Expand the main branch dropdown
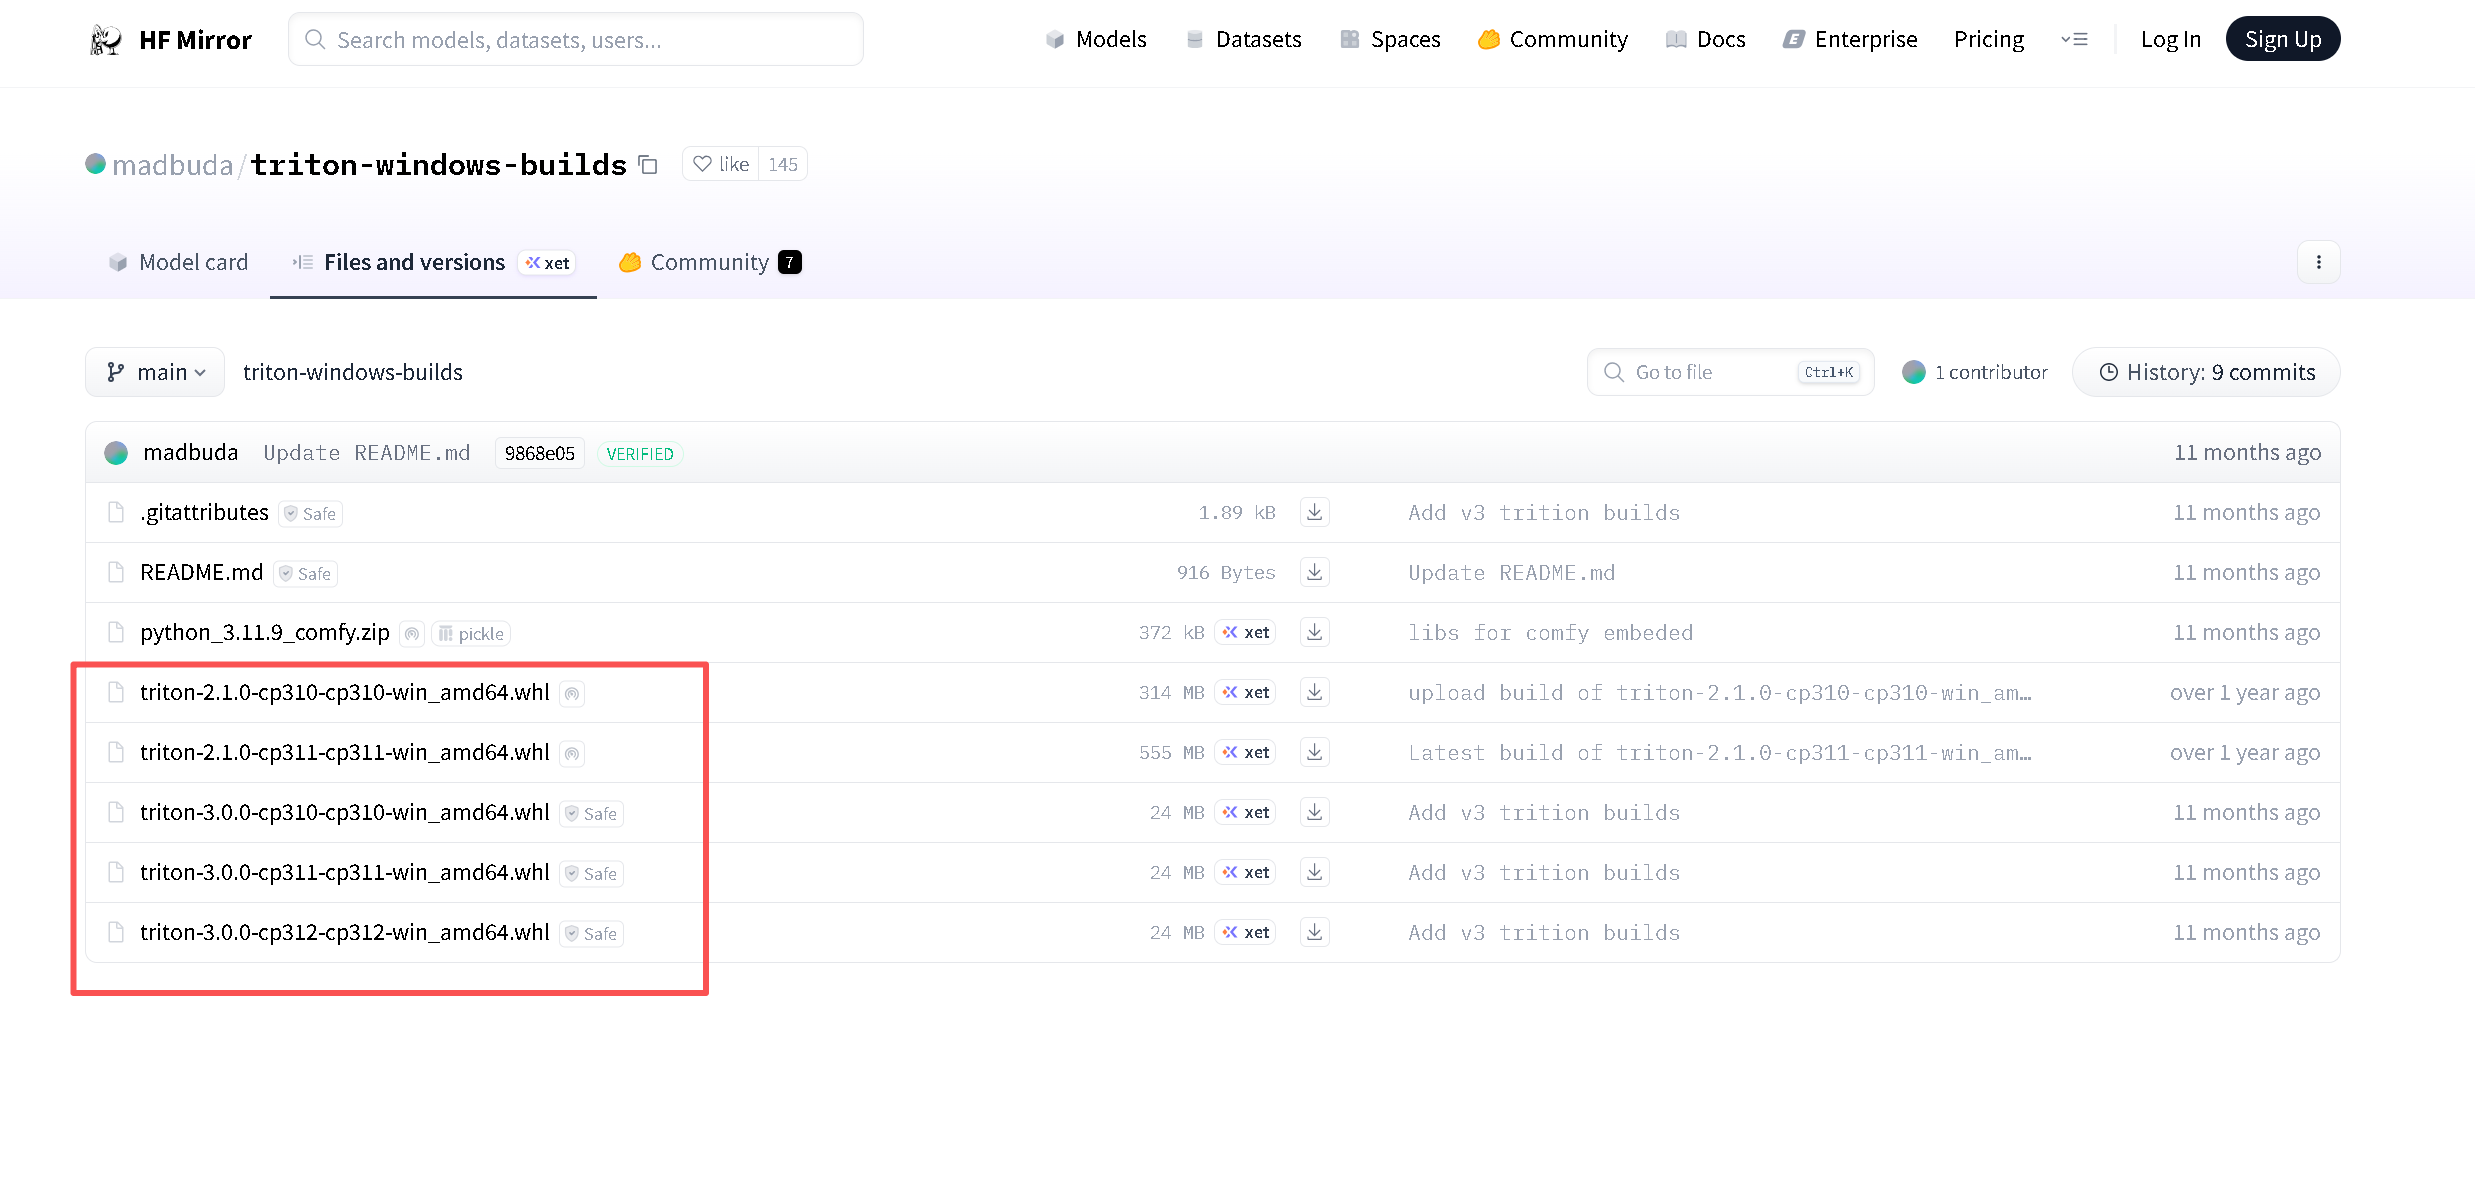 coord(155,372)
